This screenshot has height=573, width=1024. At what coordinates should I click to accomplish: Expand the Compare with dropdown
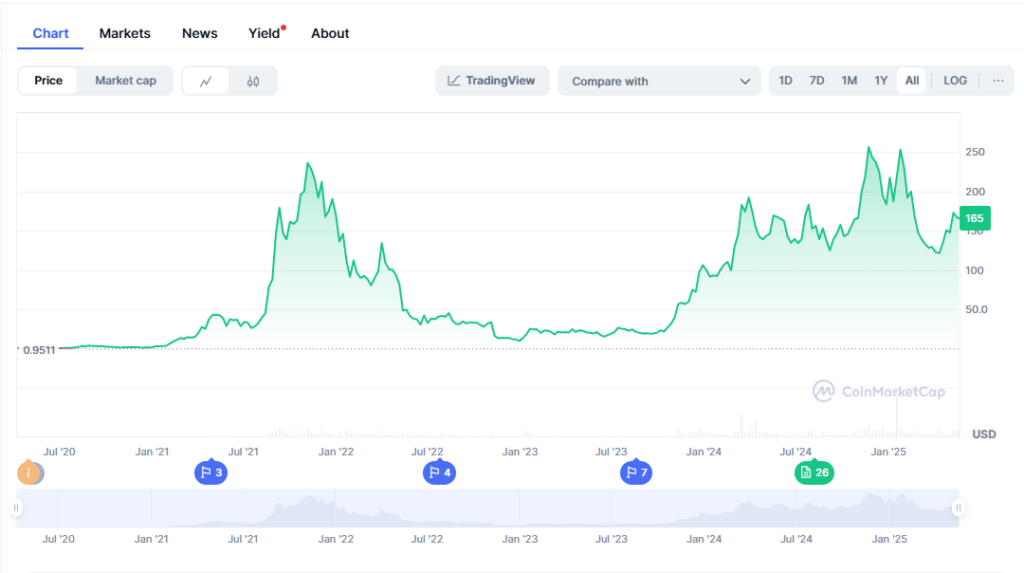point(660,81)
